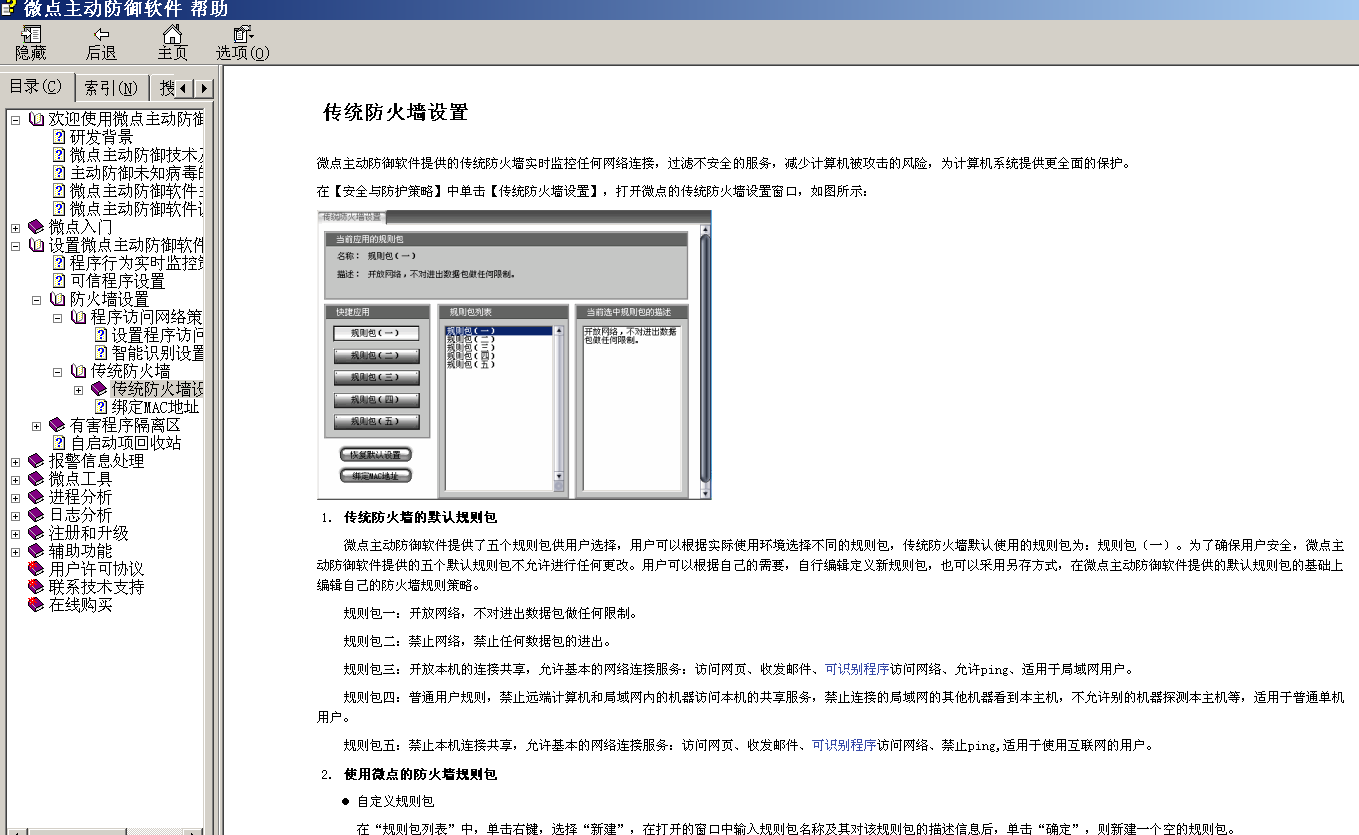
Task: Click the page icon beside 绑定MAC地址
Action: pyautogui.click(x=101, y=407)
